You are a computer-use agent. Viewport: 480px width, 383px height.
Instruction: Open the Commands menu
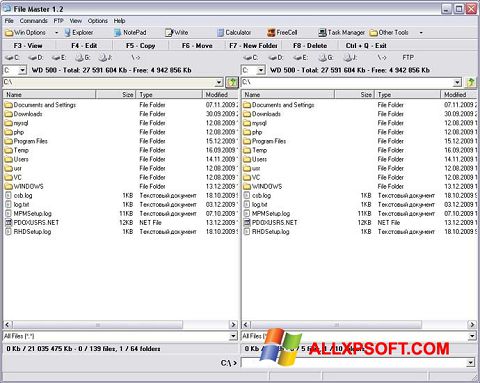(33, 21)
